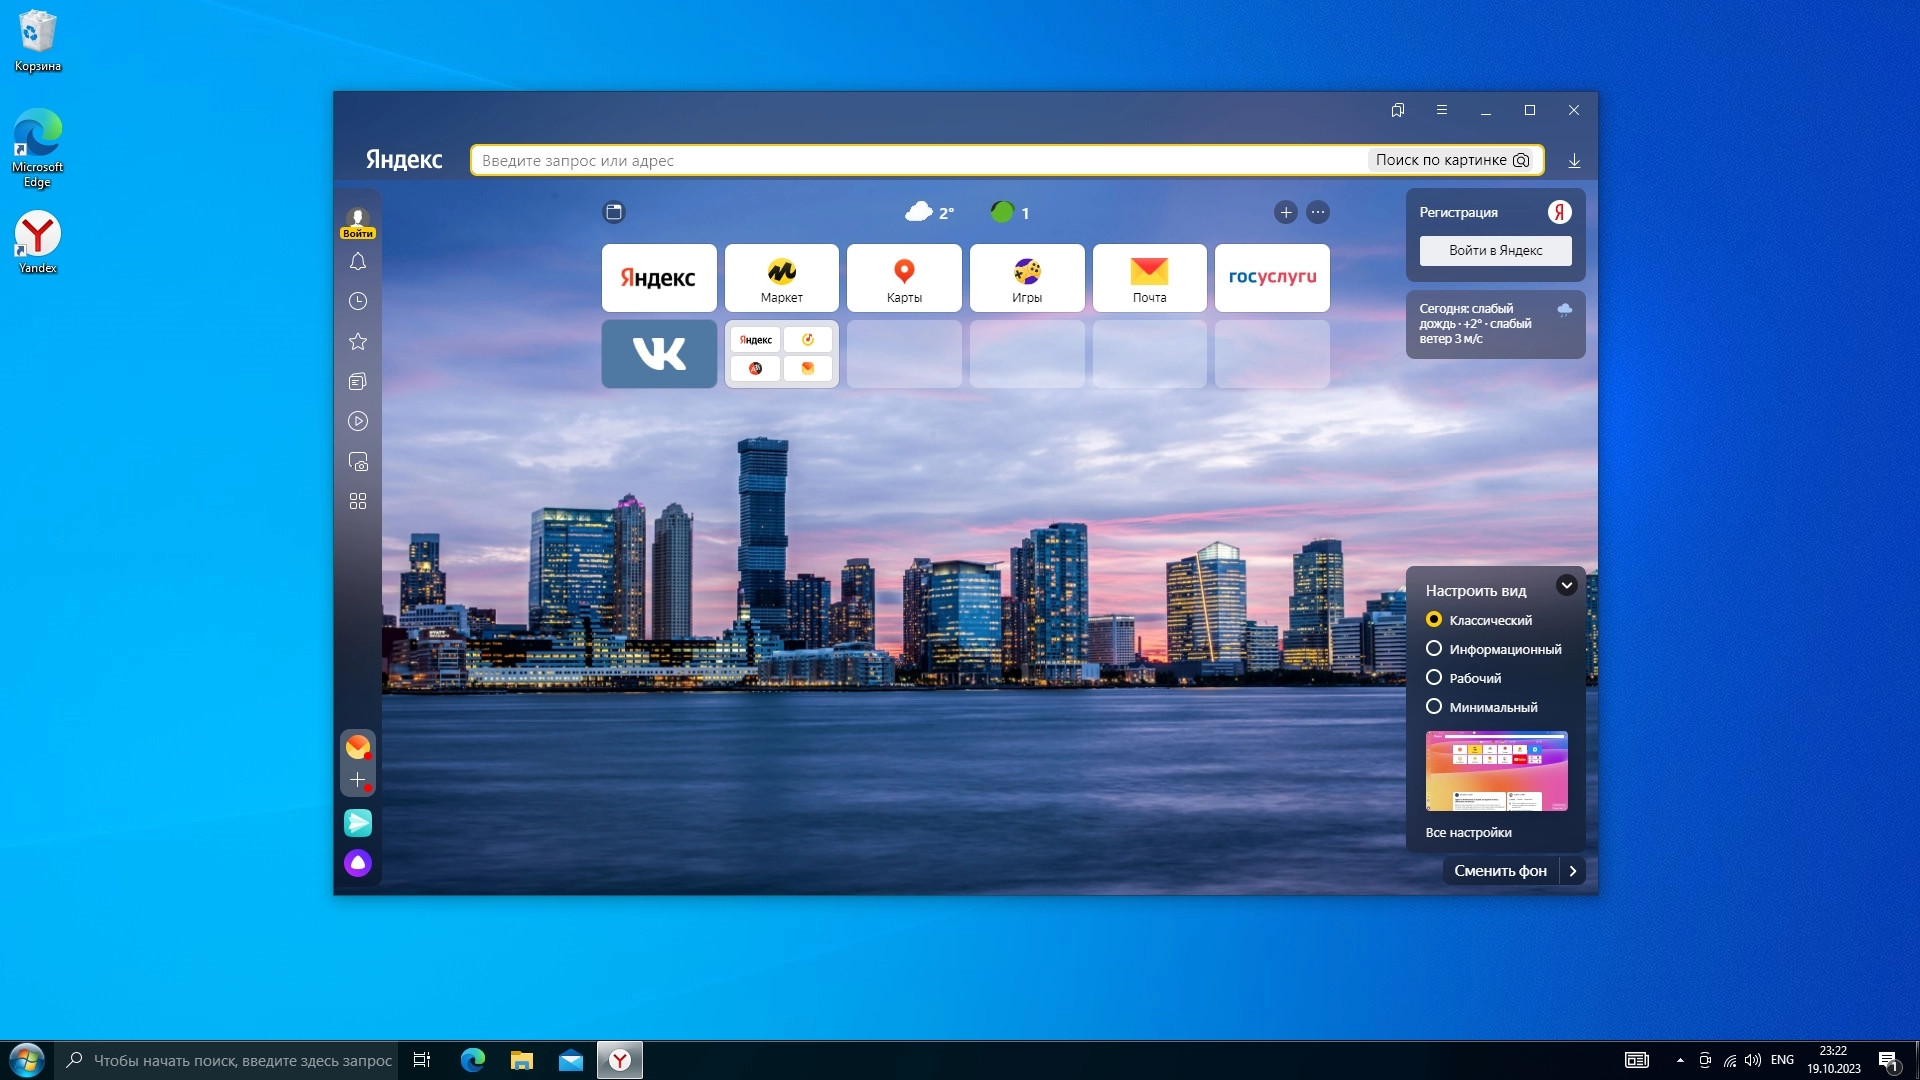This screenshot has height=1080, width=1920.
Task: Select the Минимальный view option
Action: (x=1434, y=707)
